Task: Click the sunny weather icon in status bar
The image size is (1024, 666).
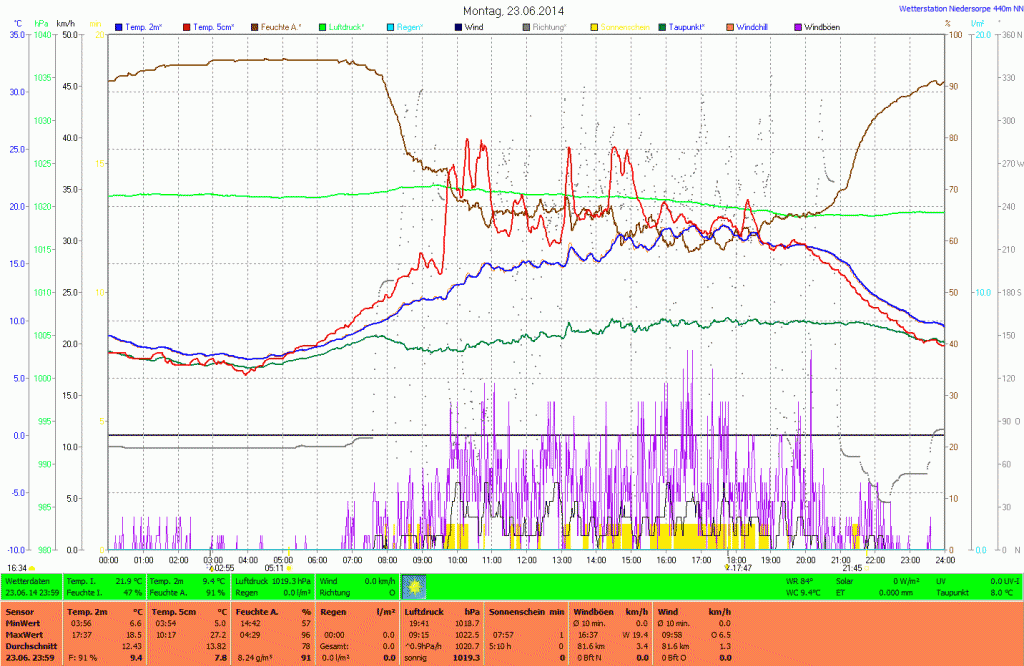Action: (x=414, y=586)
